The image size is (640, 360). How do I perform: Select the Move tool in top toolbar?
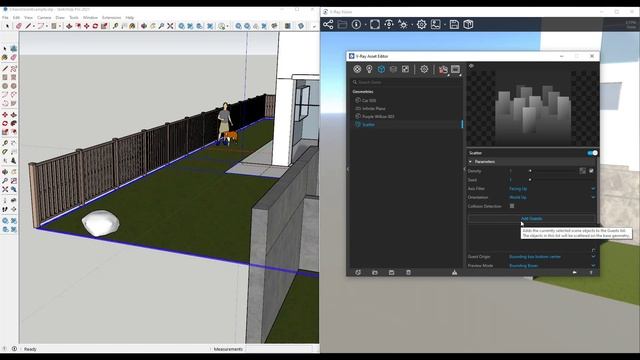87,26
